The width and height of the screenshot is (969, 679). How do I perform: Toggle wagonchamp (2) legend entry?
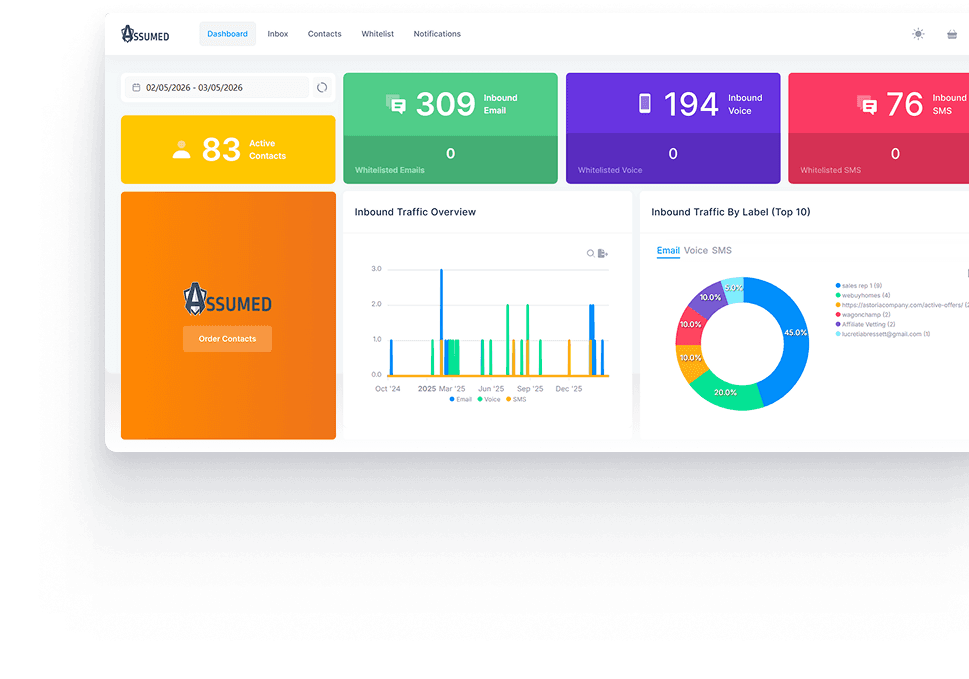pyautogui.click(x=863, y=314)
